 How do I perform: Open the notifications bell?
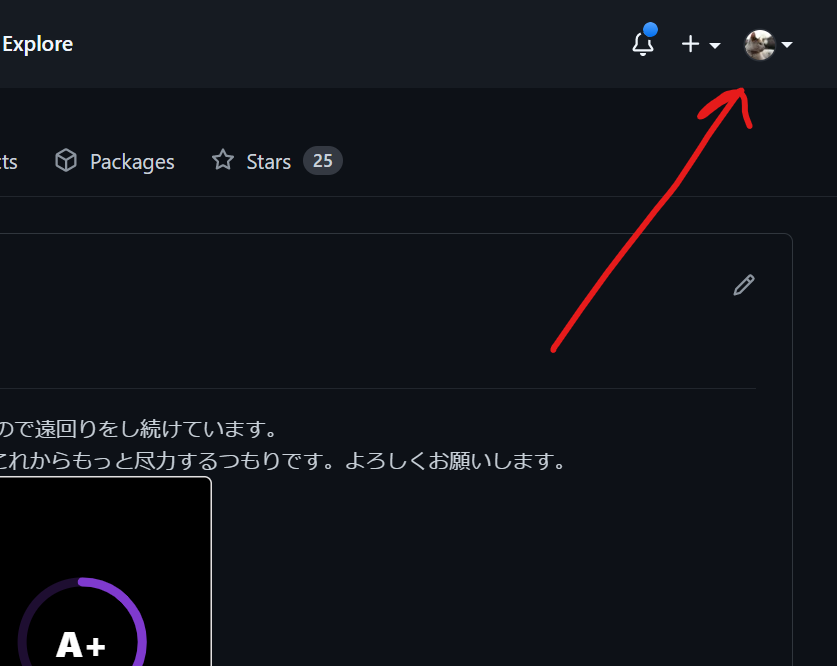[x=642, y=43]
